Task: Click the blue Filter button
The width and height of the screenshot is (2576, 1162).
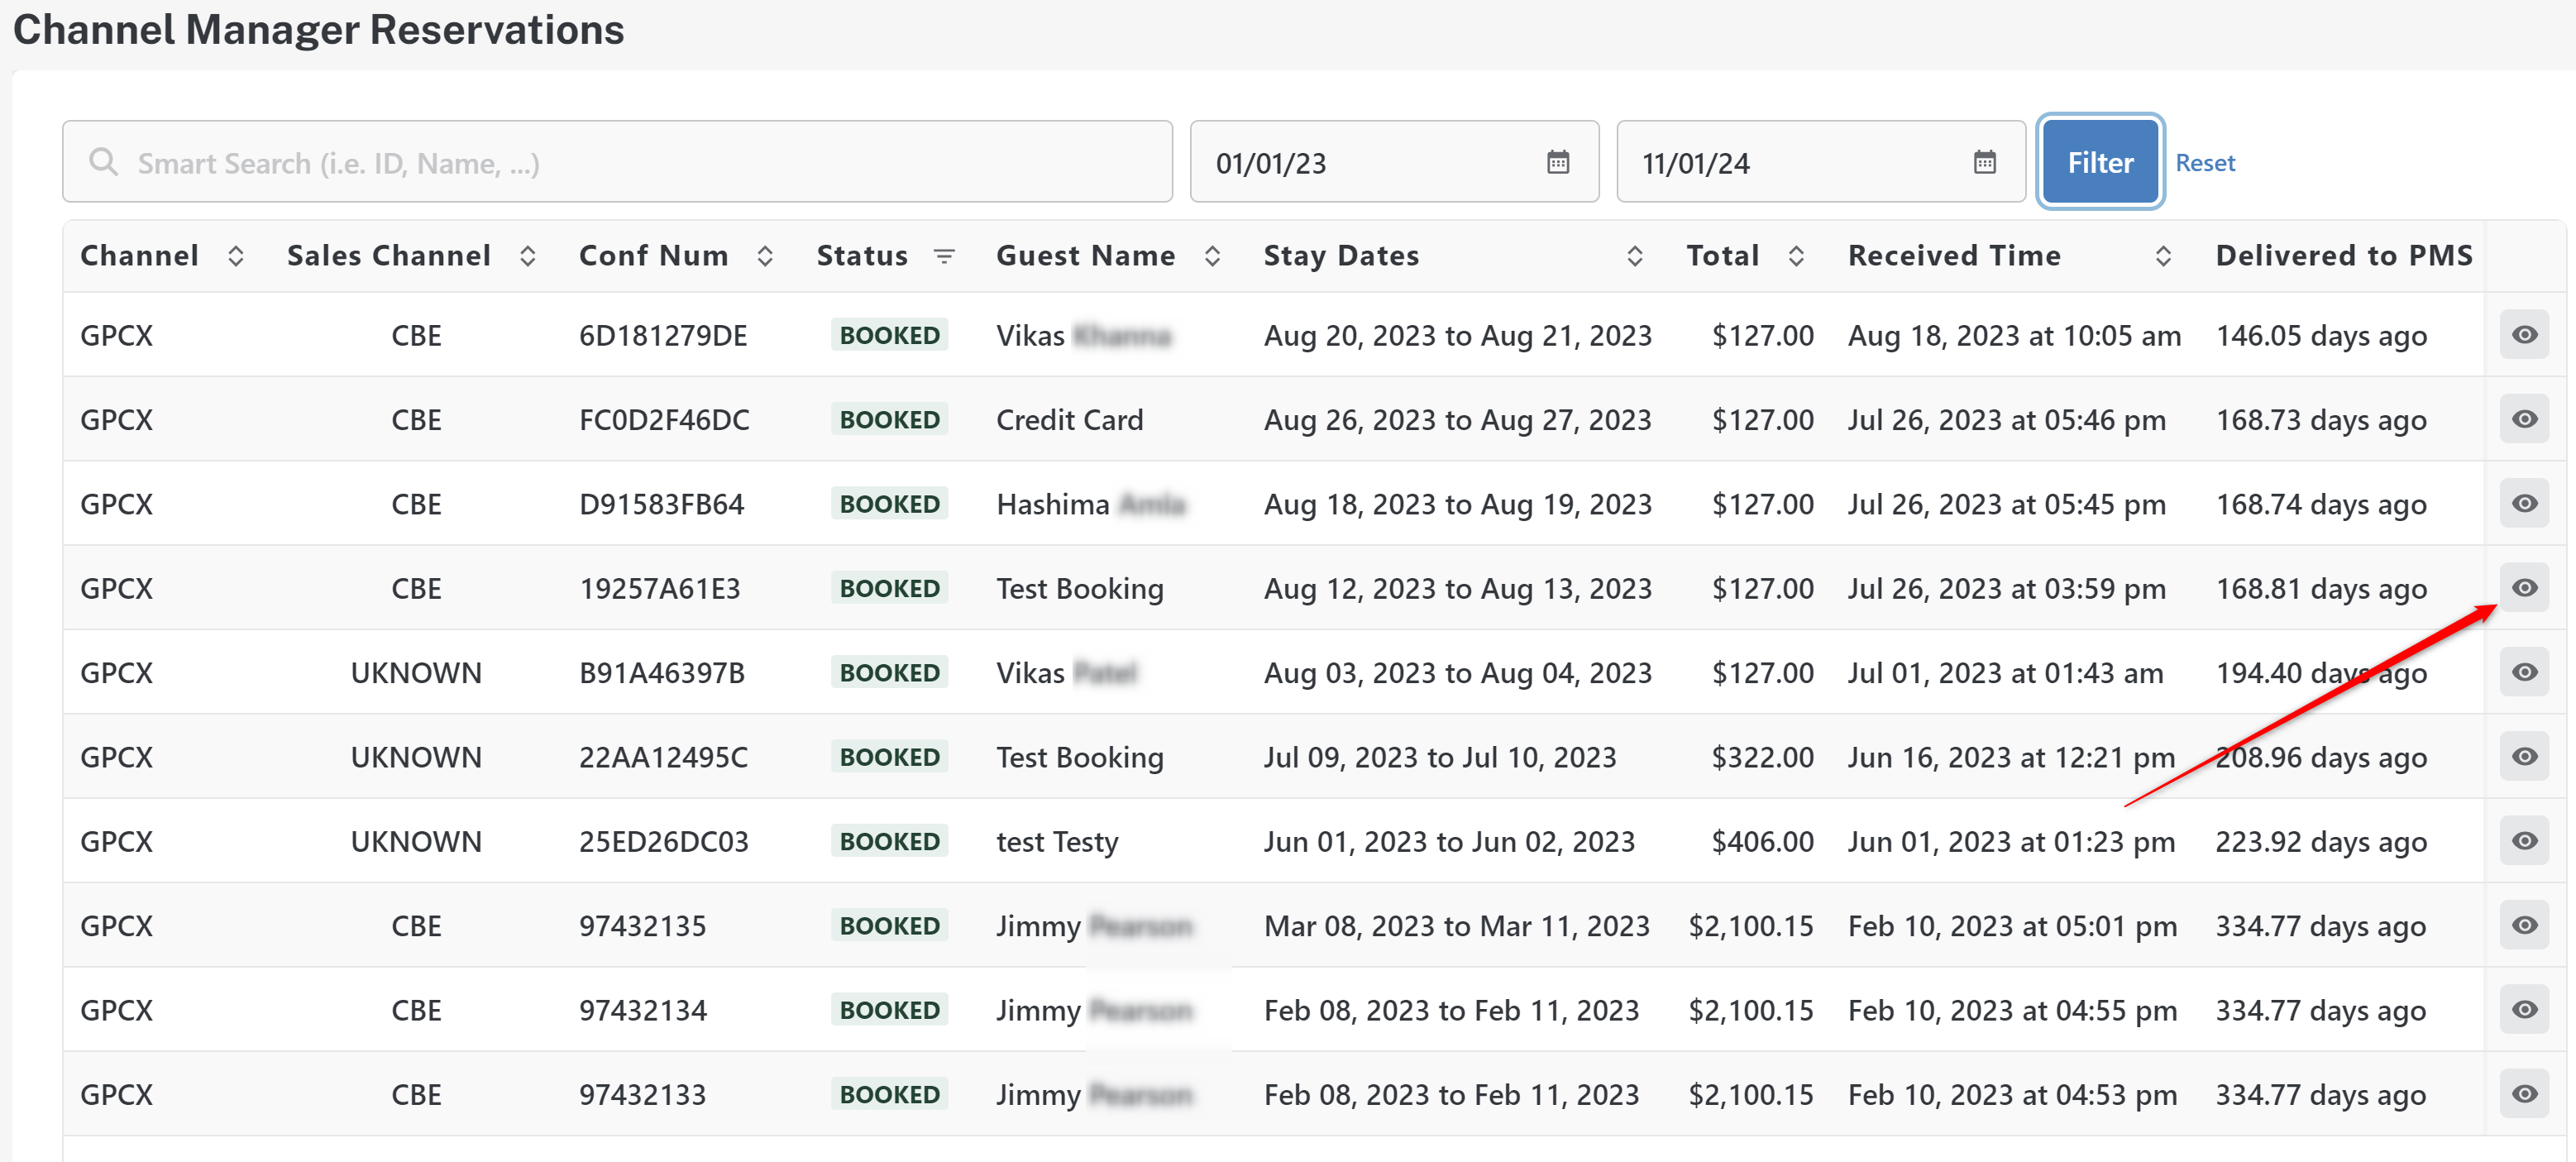Action: (2100, 162)
